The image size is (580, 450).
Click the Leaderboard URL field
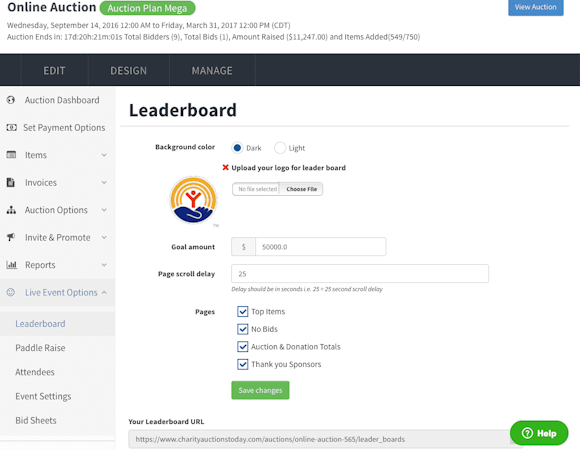326,439
